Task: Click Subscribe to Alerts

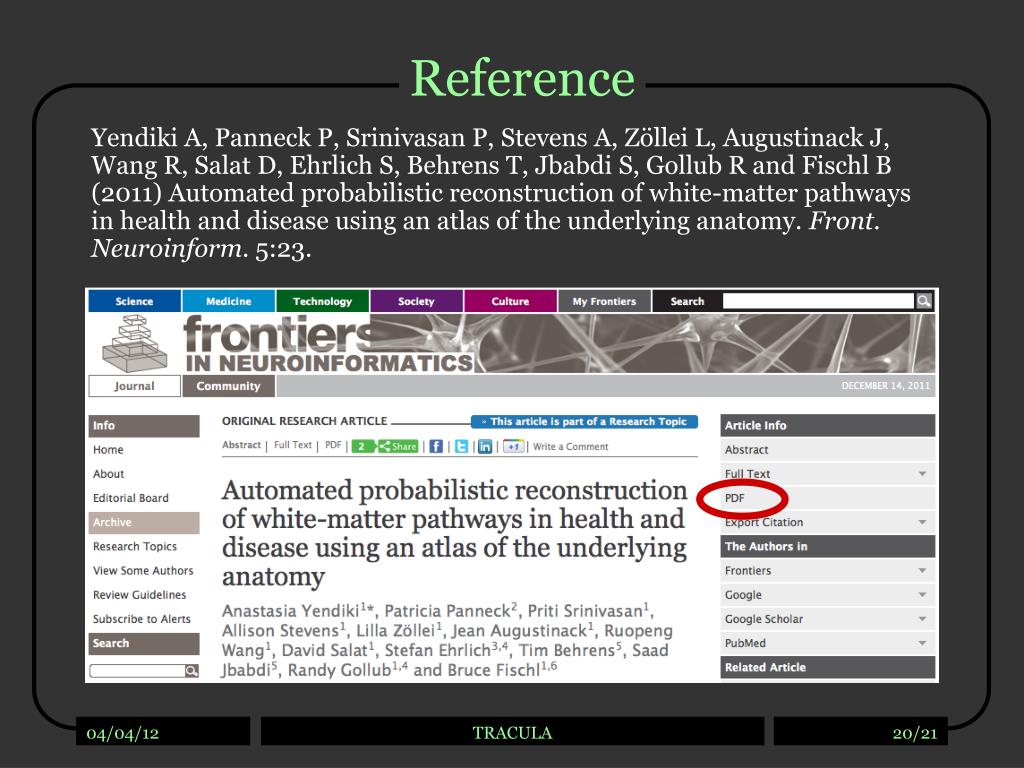Action: pos(142,619)
